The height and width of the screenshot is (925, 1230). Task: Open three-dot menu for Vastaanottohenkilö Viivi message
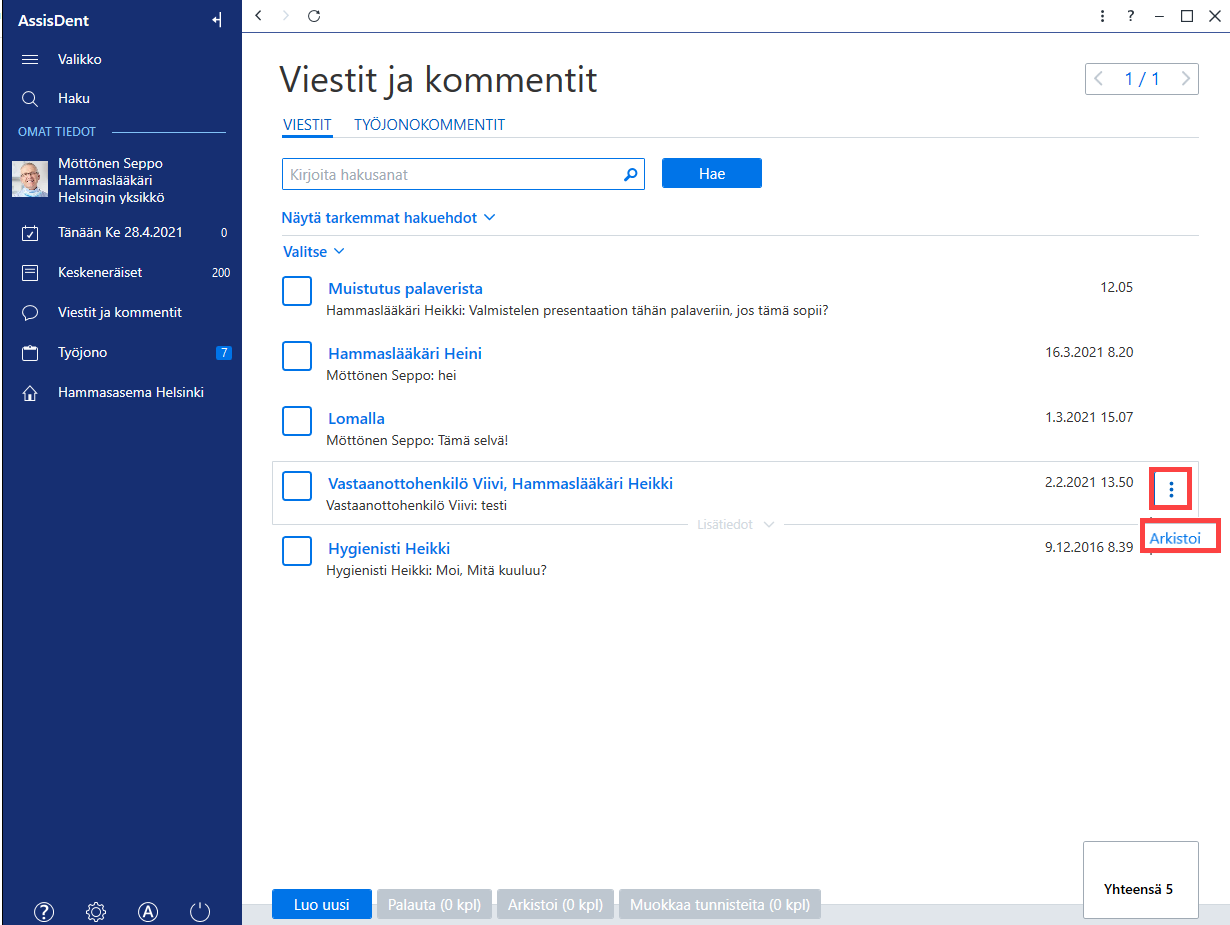(x=1171, y=489)
